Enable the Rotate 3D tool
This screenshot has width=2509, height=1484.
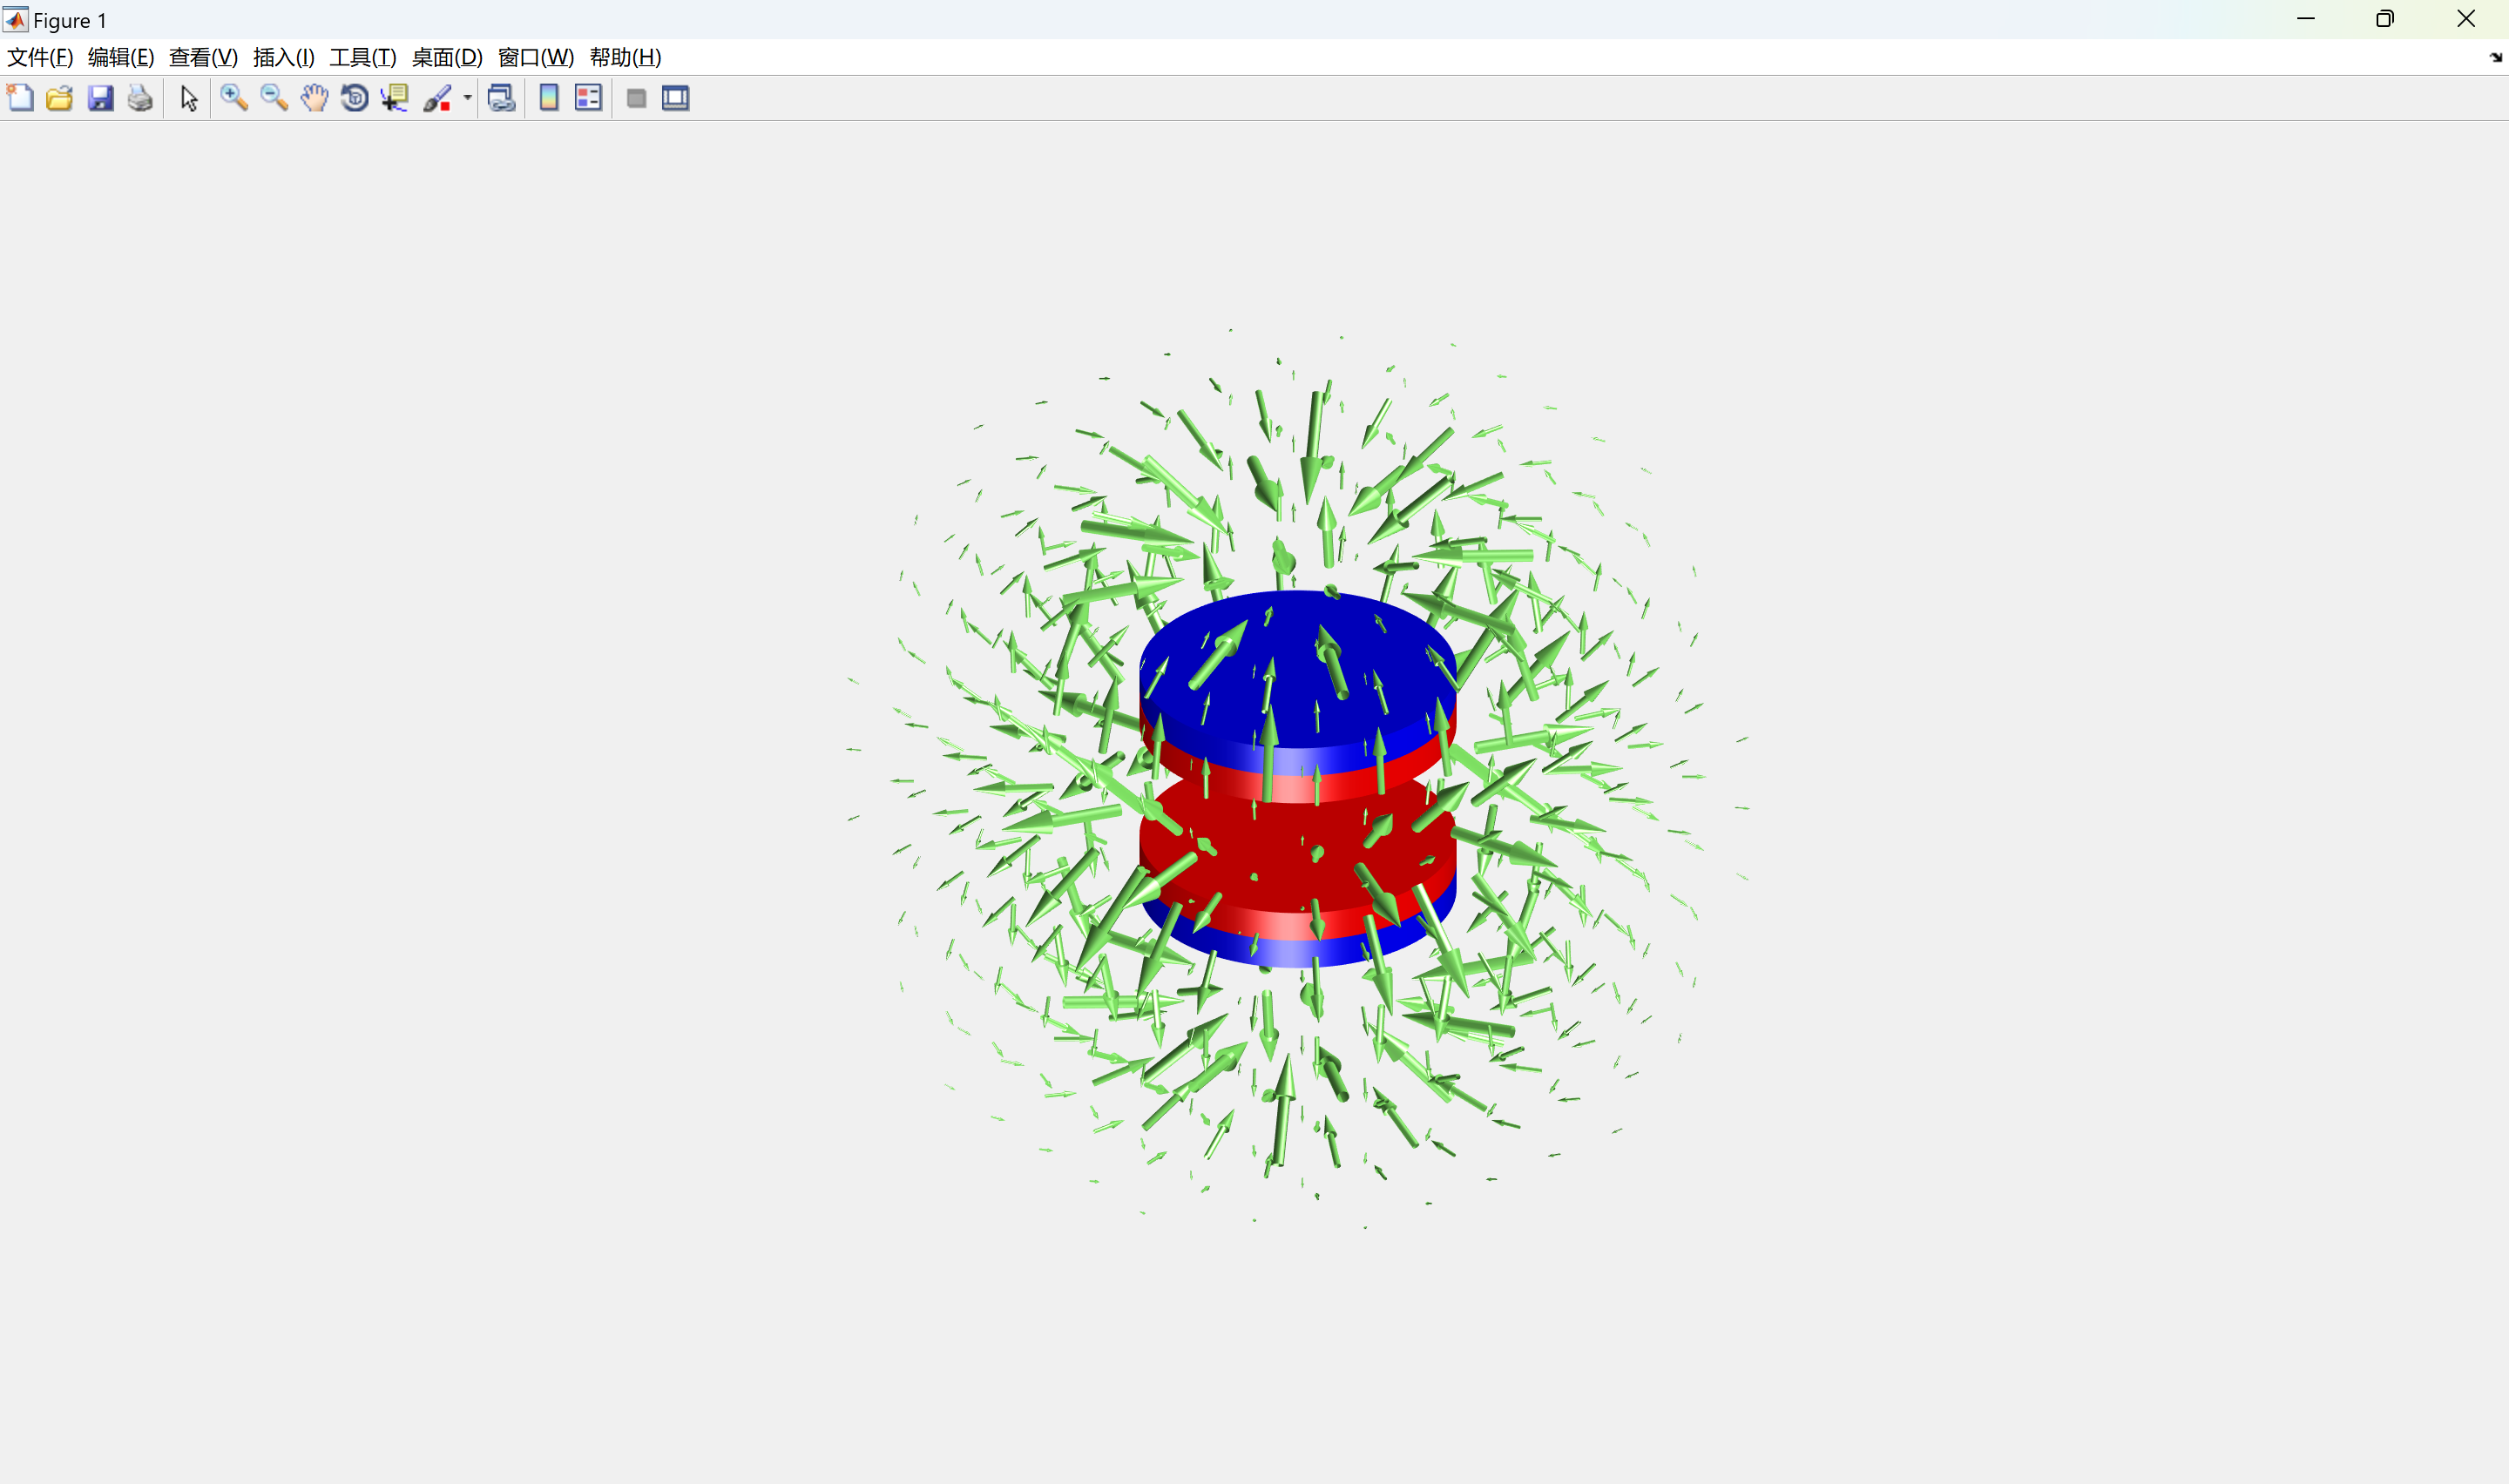[x=354, y=98]
